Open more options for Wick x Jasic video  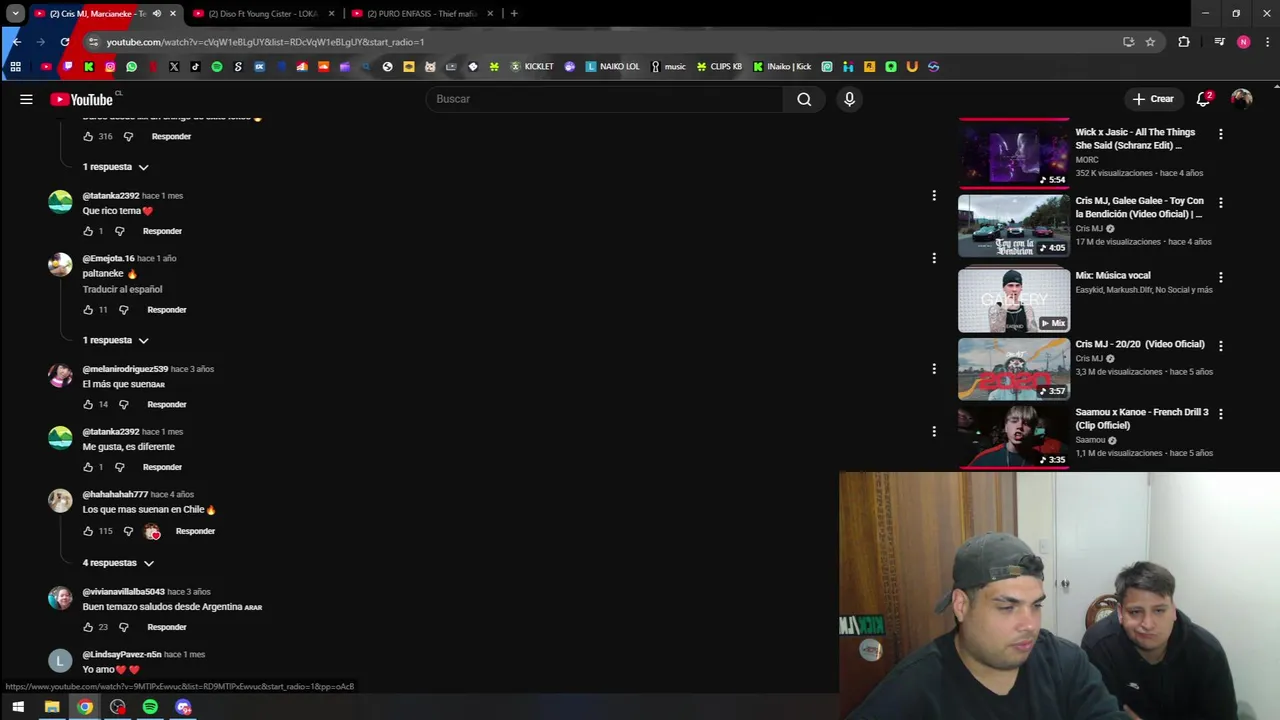1220,133
